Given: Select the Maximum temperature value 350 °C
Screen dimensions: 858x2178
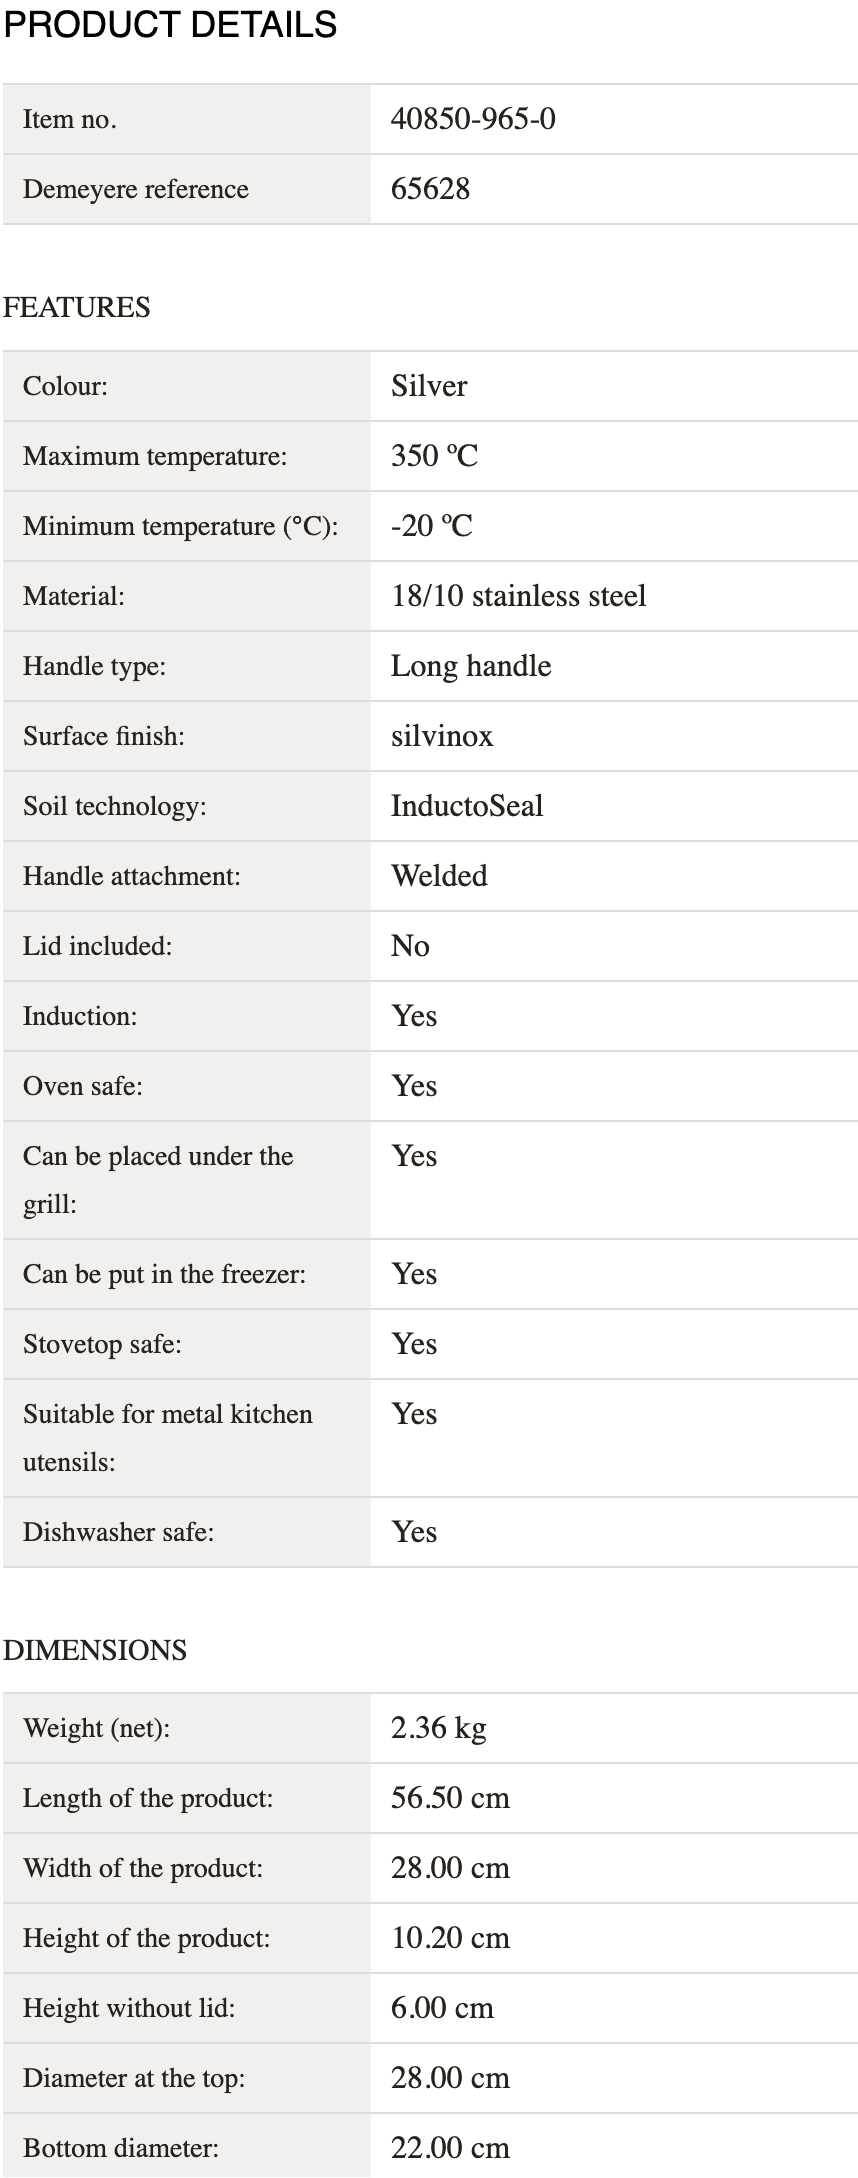Looking at the screenshot, I should click(x=435, y=456).
